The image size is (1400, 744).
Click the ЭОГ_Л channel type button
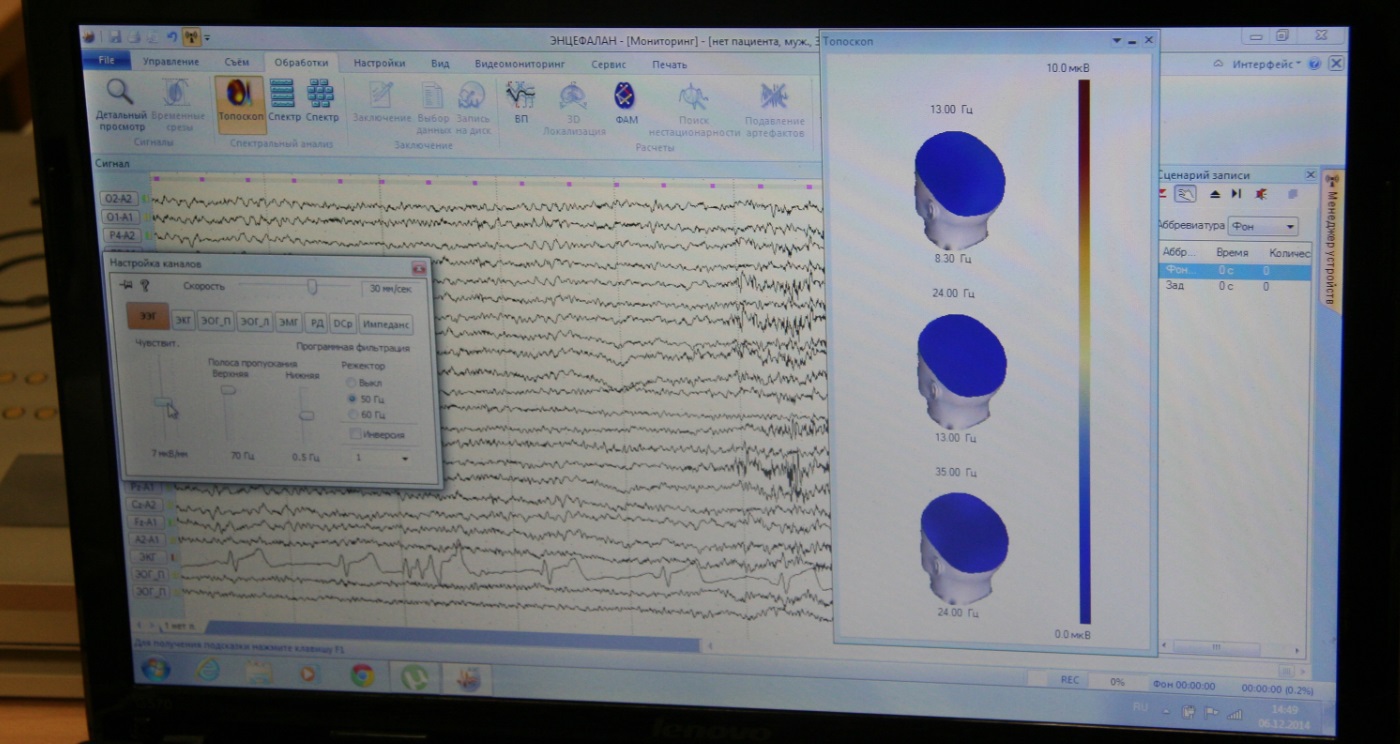(x=254, y=322)
